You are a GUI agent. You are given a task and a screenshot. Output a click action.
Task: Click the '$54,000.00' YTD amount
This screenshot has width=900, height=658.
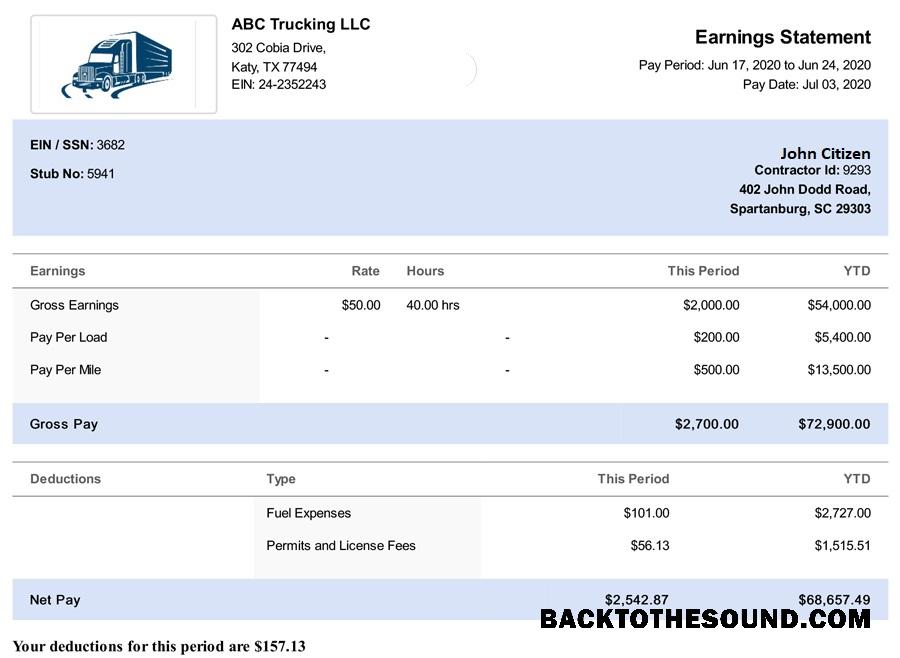click(839, 305)
